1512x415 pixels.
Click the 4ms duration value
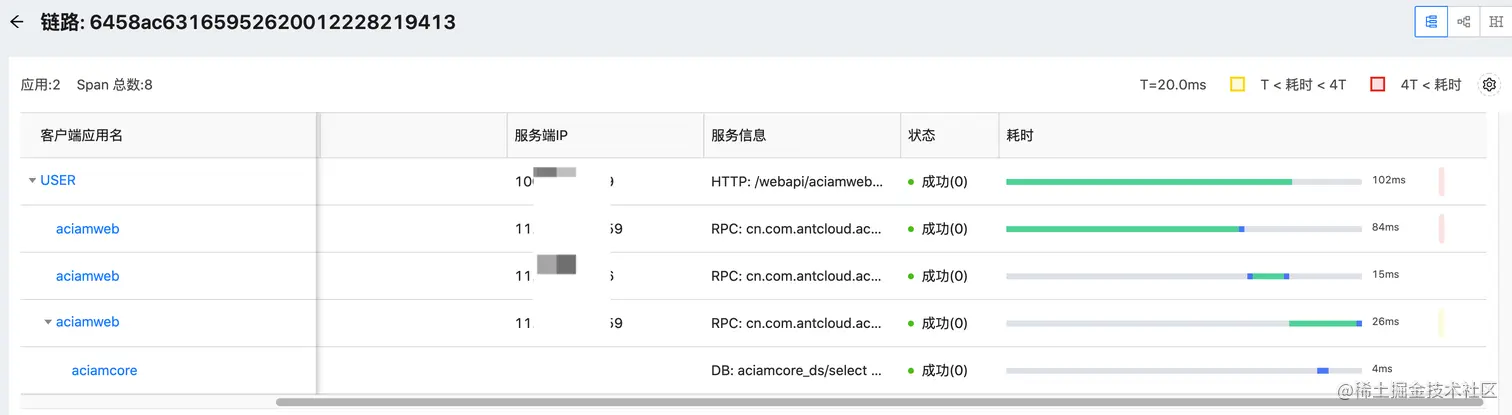[x=1382, y=369]
